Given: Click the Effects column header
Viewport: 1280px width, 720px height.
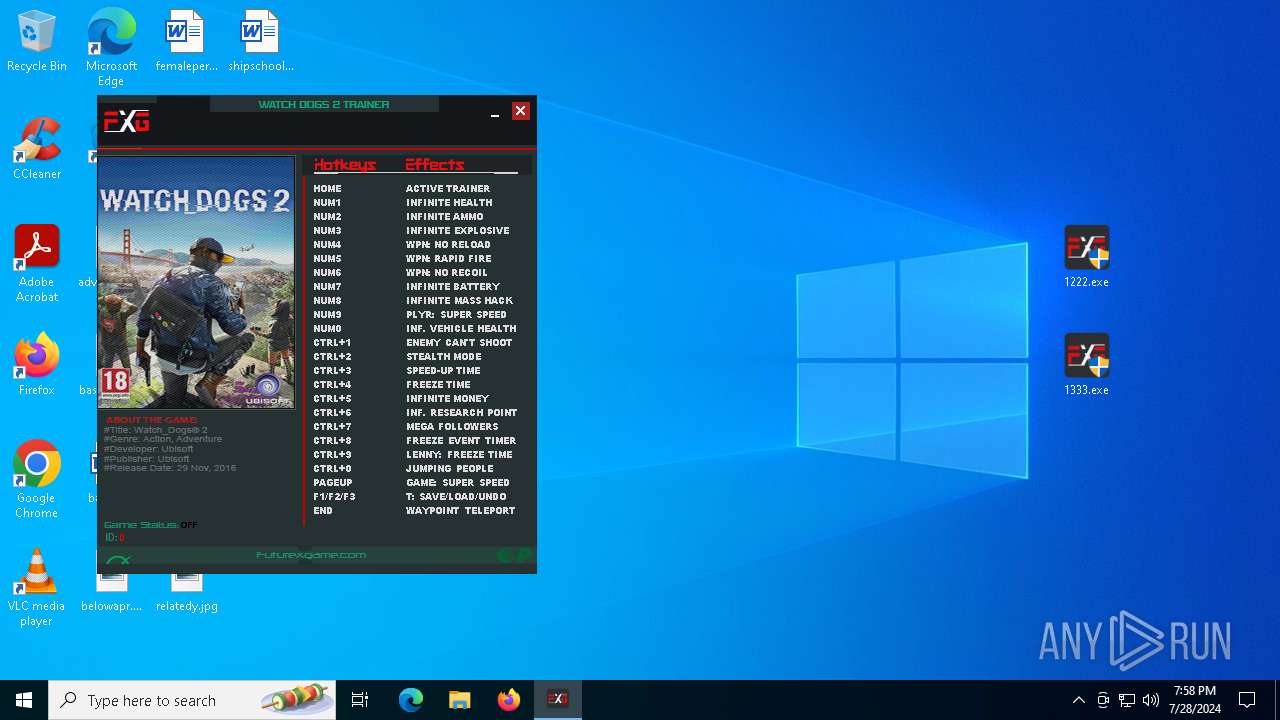Looking at the screenshot, I should pos(435,165).
